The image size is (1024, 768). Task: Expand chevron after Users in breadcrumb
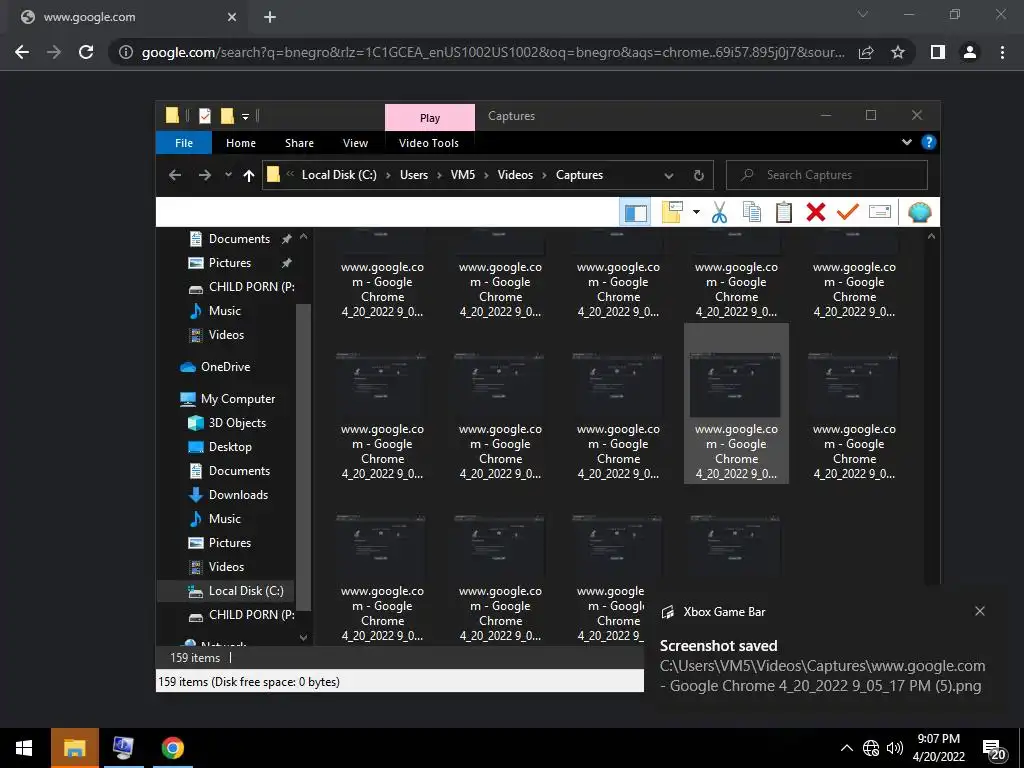click(x=439, y=176)
